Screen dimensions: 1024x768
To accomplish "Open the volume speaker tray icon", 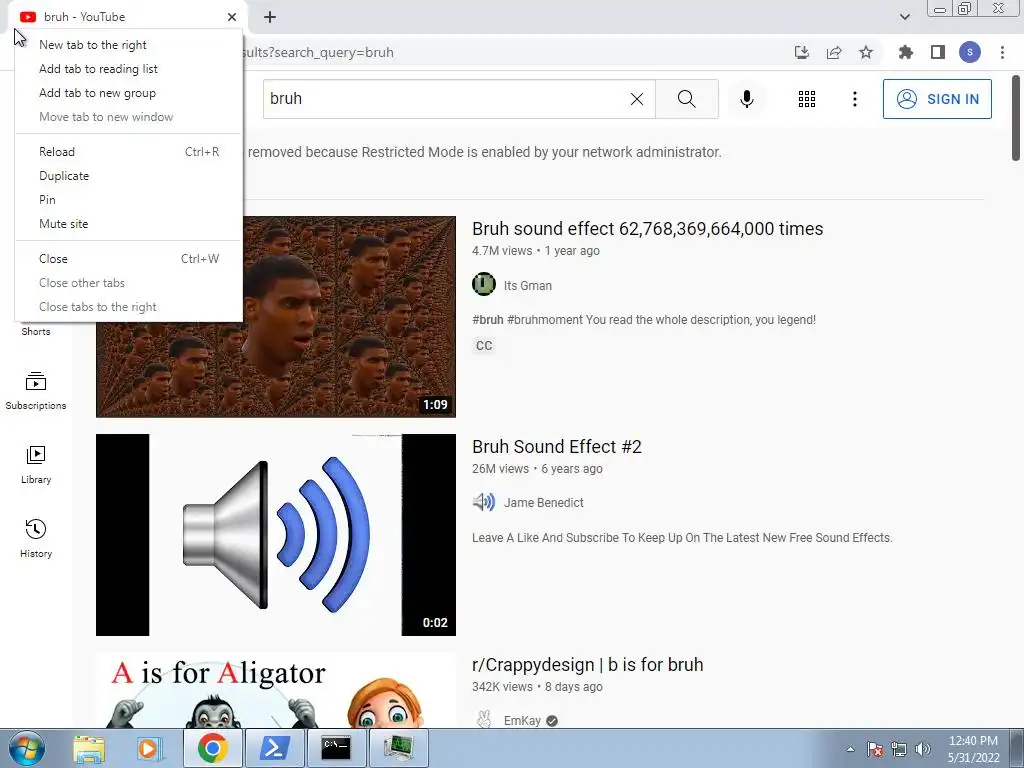I will pos(922,749).
